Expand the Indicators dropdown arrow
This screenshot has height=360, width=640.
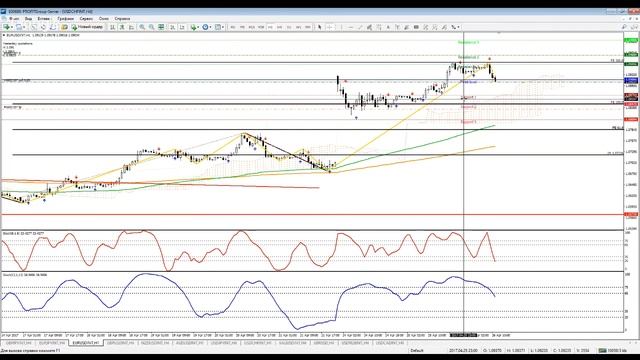[x=199, y=27]
